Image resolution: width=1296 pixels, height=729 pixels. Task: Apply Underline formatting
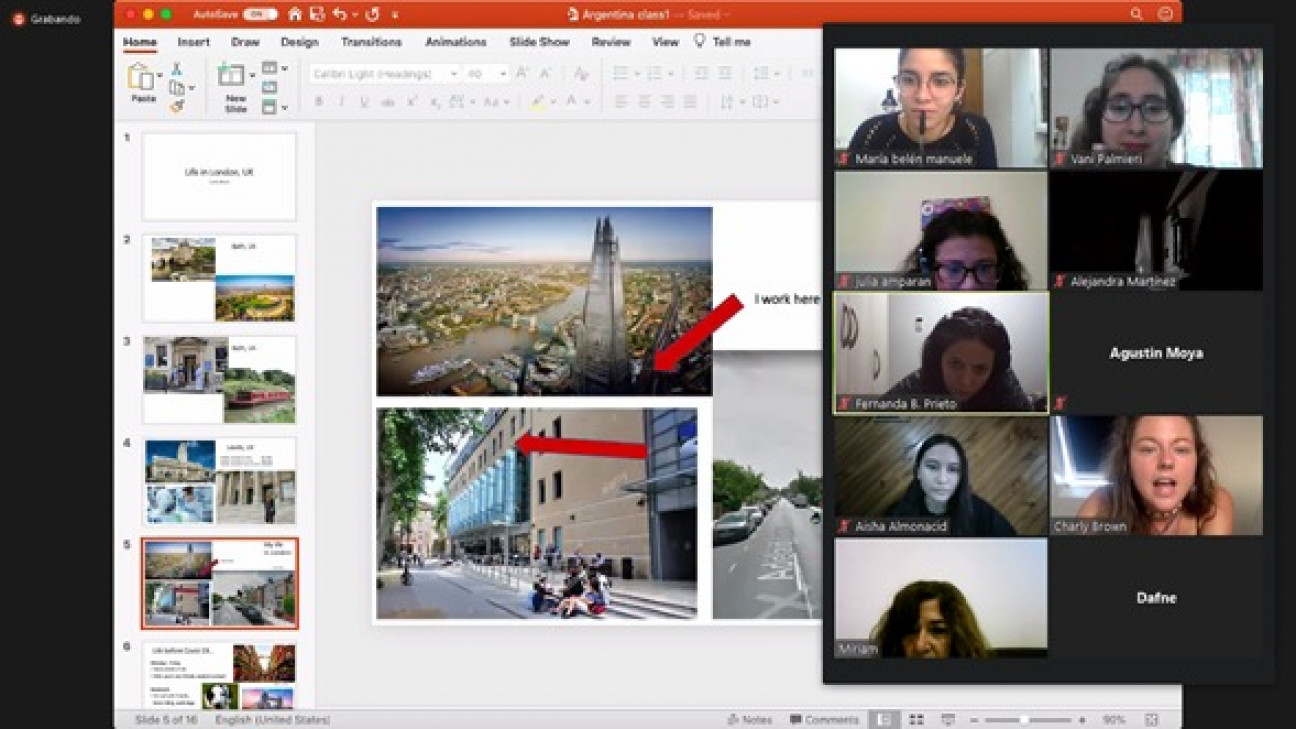point(364,102)
